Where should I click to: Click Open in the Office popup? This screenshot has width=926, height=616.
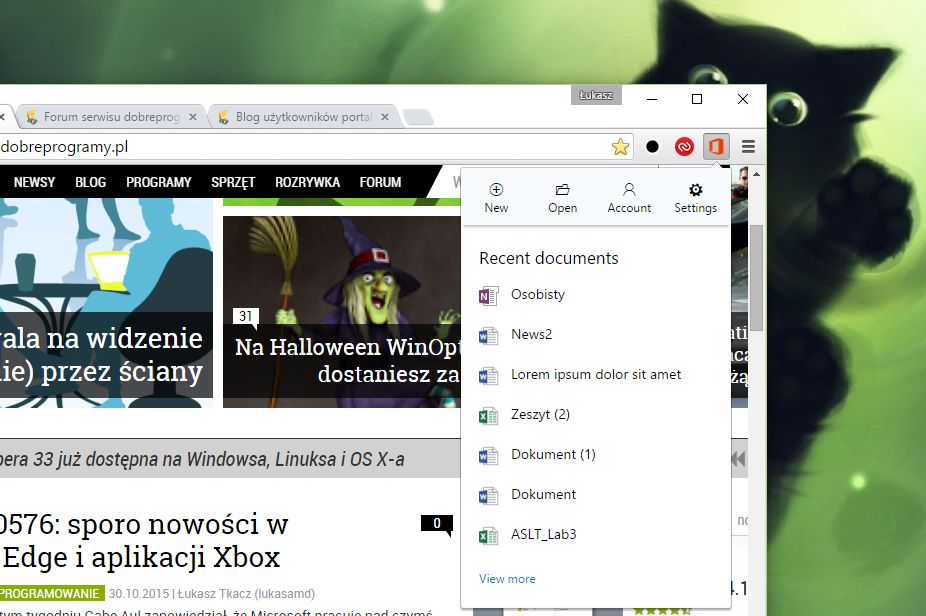[x=562, y=198]
